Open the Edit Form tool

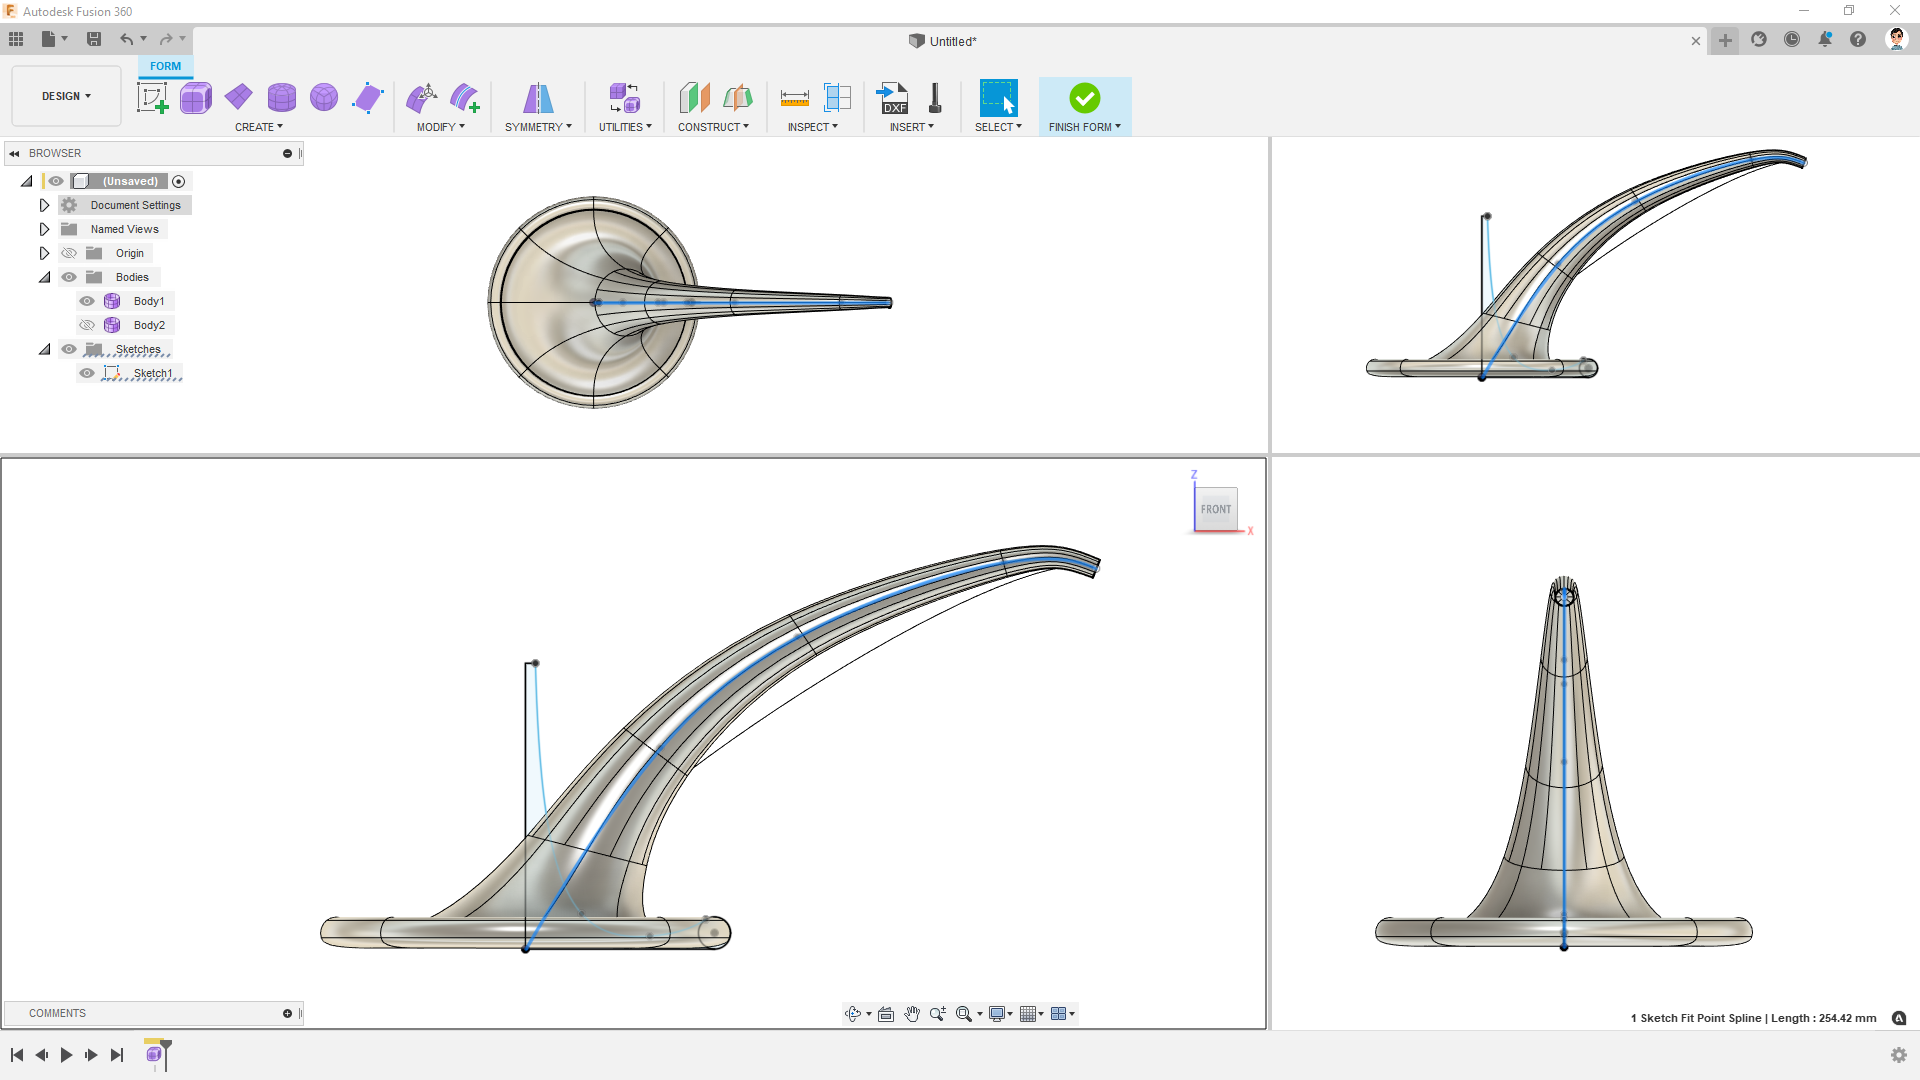click(423, 97)
